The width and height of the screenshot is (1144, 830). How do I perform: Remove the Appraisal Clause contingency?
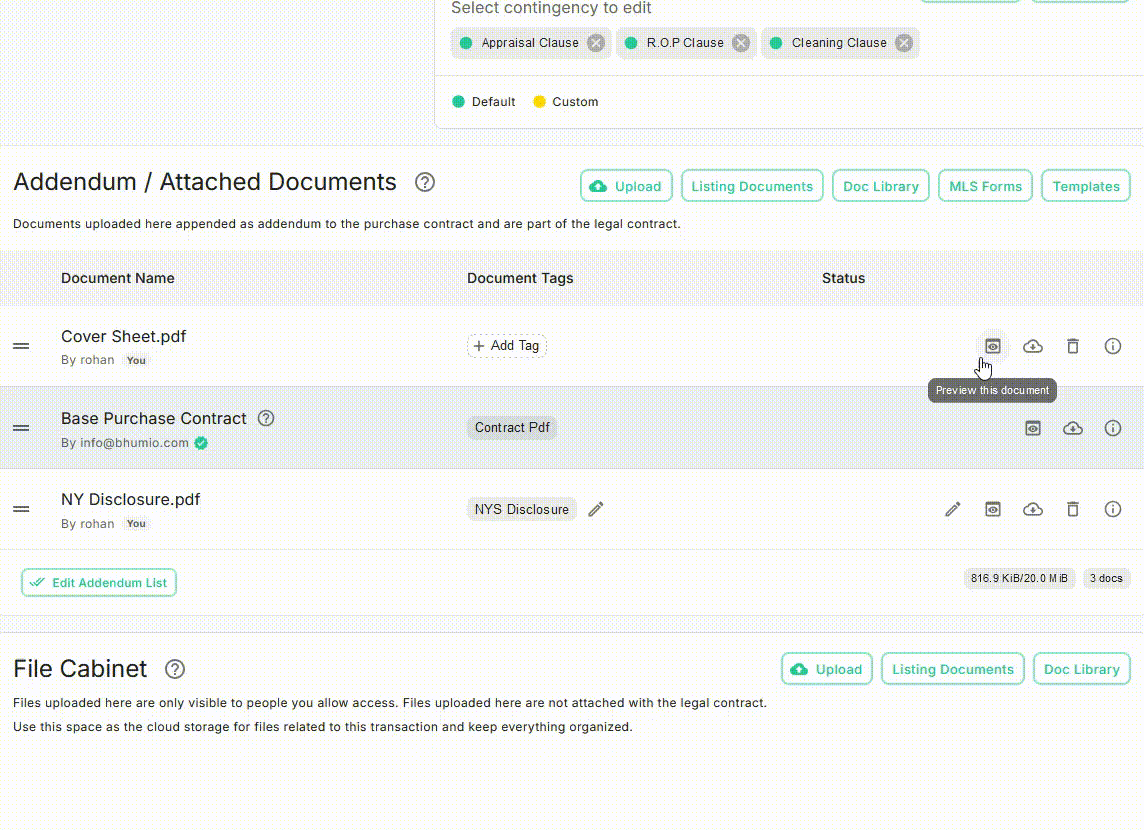pyautogui.click(x=595, y=43)
